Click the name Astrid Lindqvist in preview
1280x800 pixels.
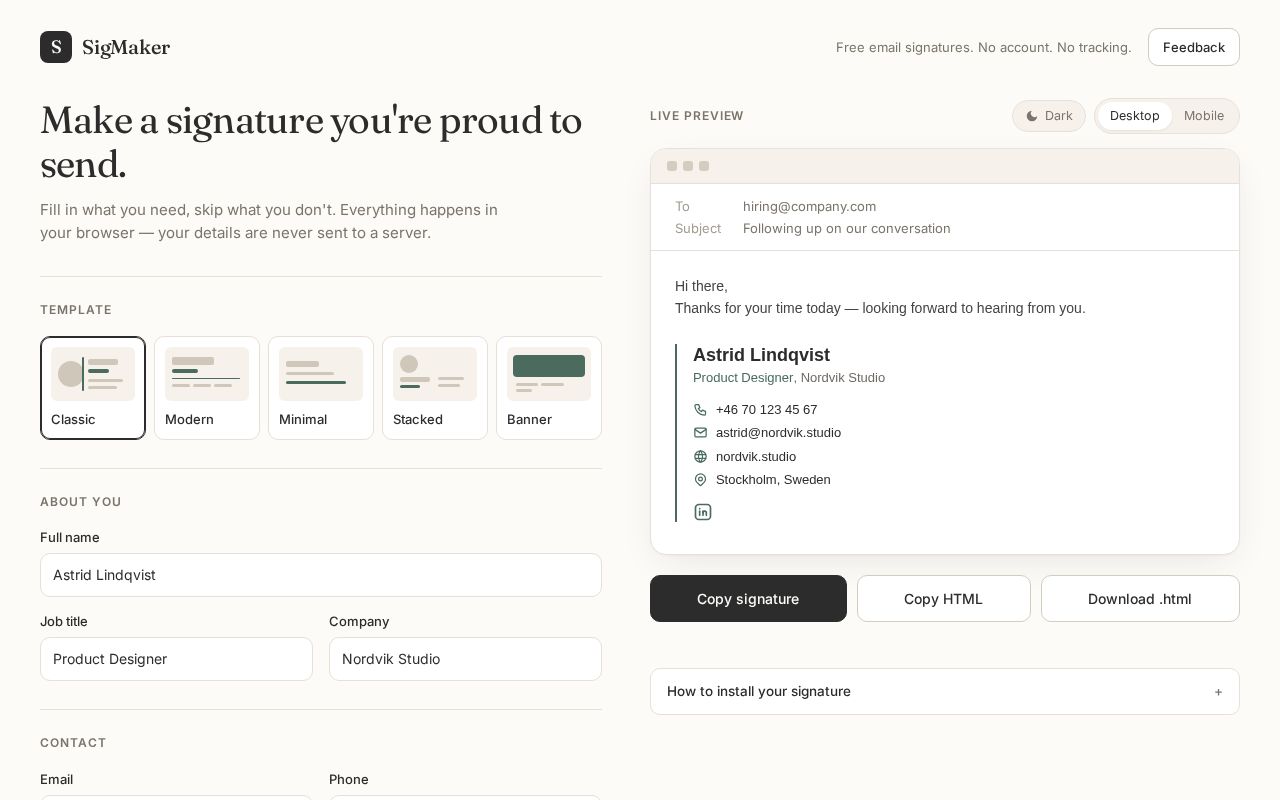coord(761,355)
